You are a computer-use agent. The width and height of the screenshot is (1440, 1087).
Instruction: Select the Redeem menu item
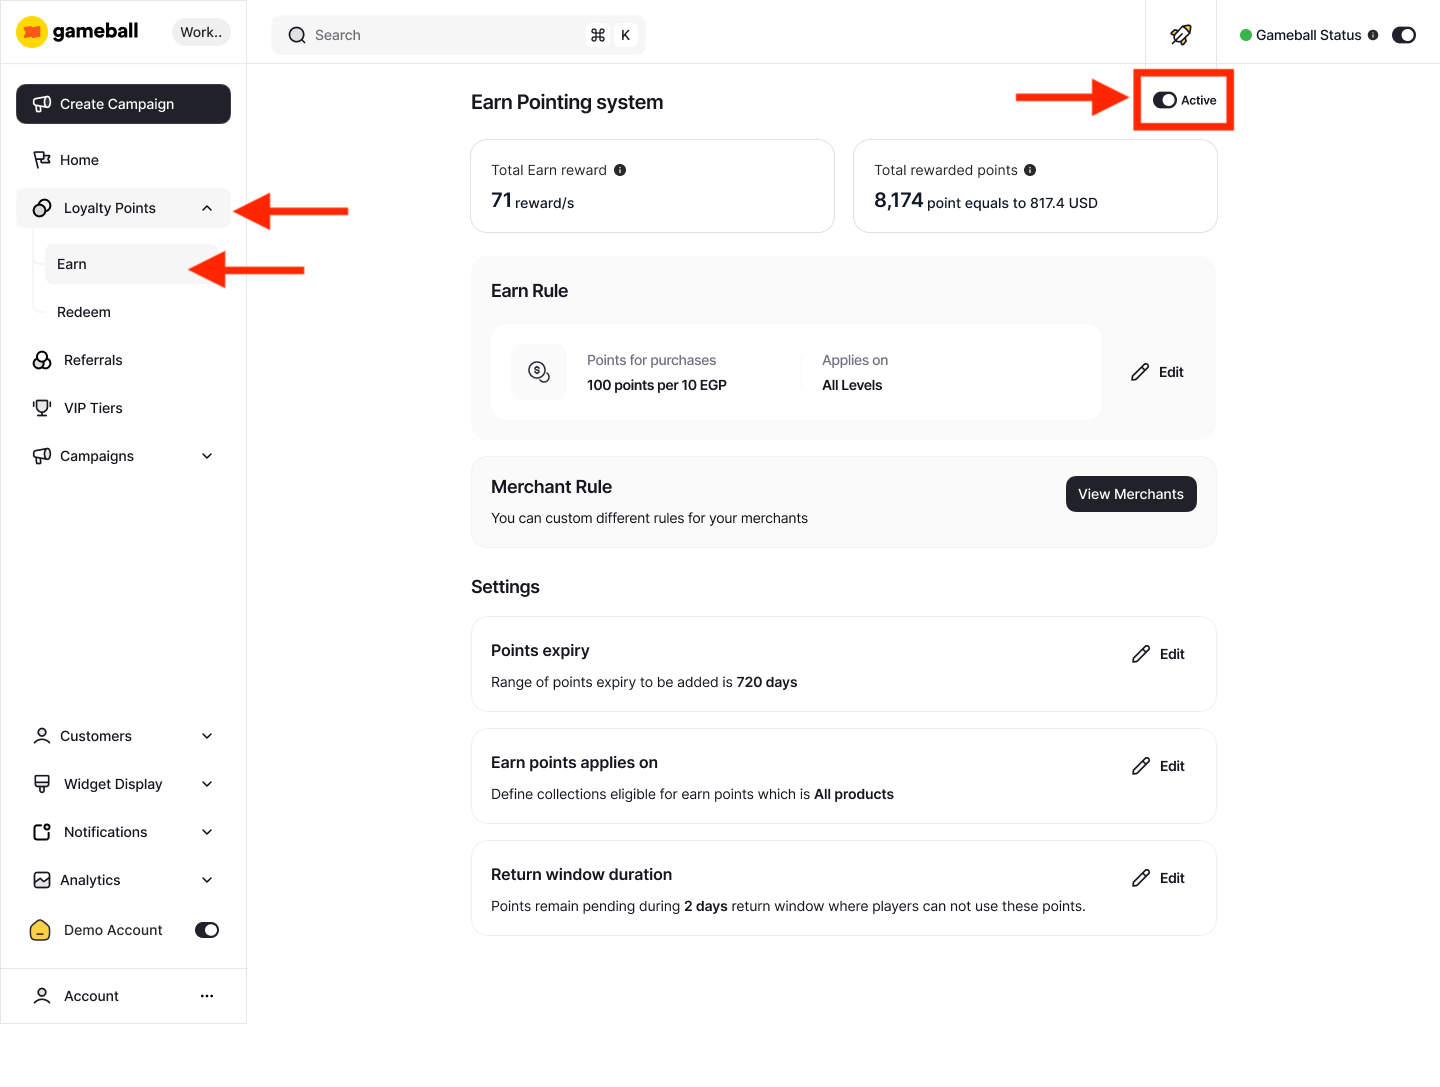tap(84, 312)
